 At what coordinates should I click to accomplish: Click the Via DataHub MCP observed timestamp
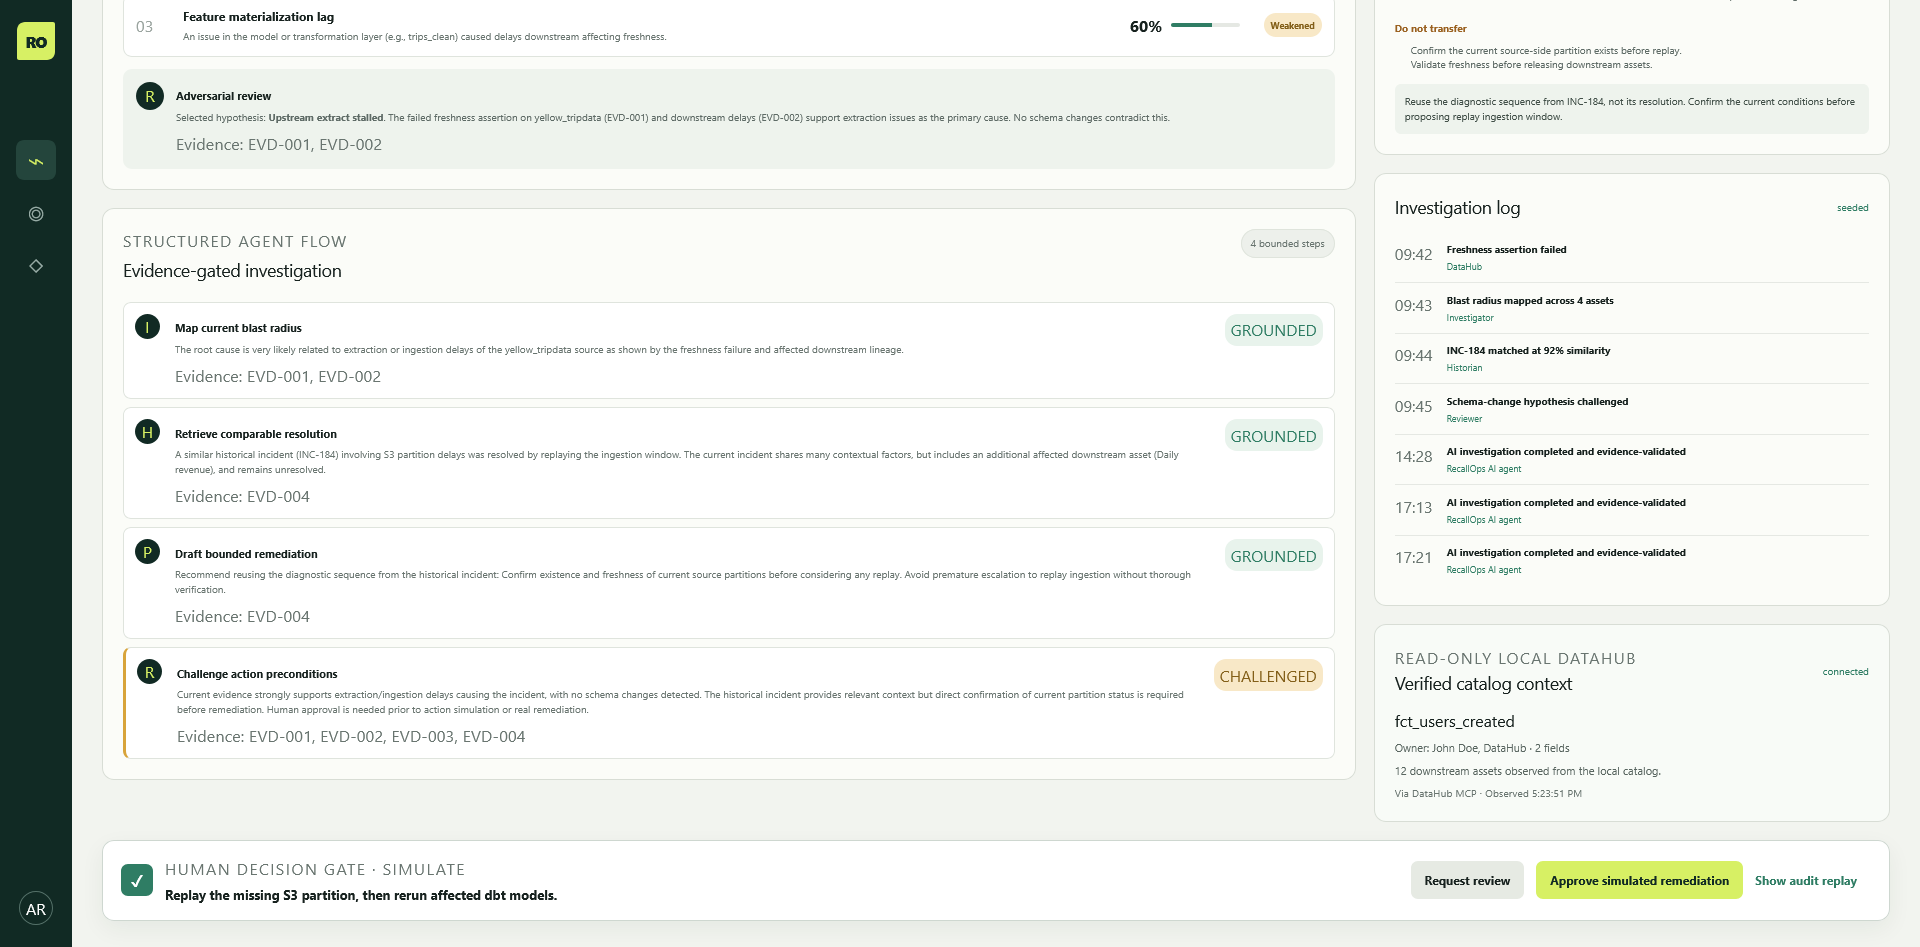[x=1488, y=794]
